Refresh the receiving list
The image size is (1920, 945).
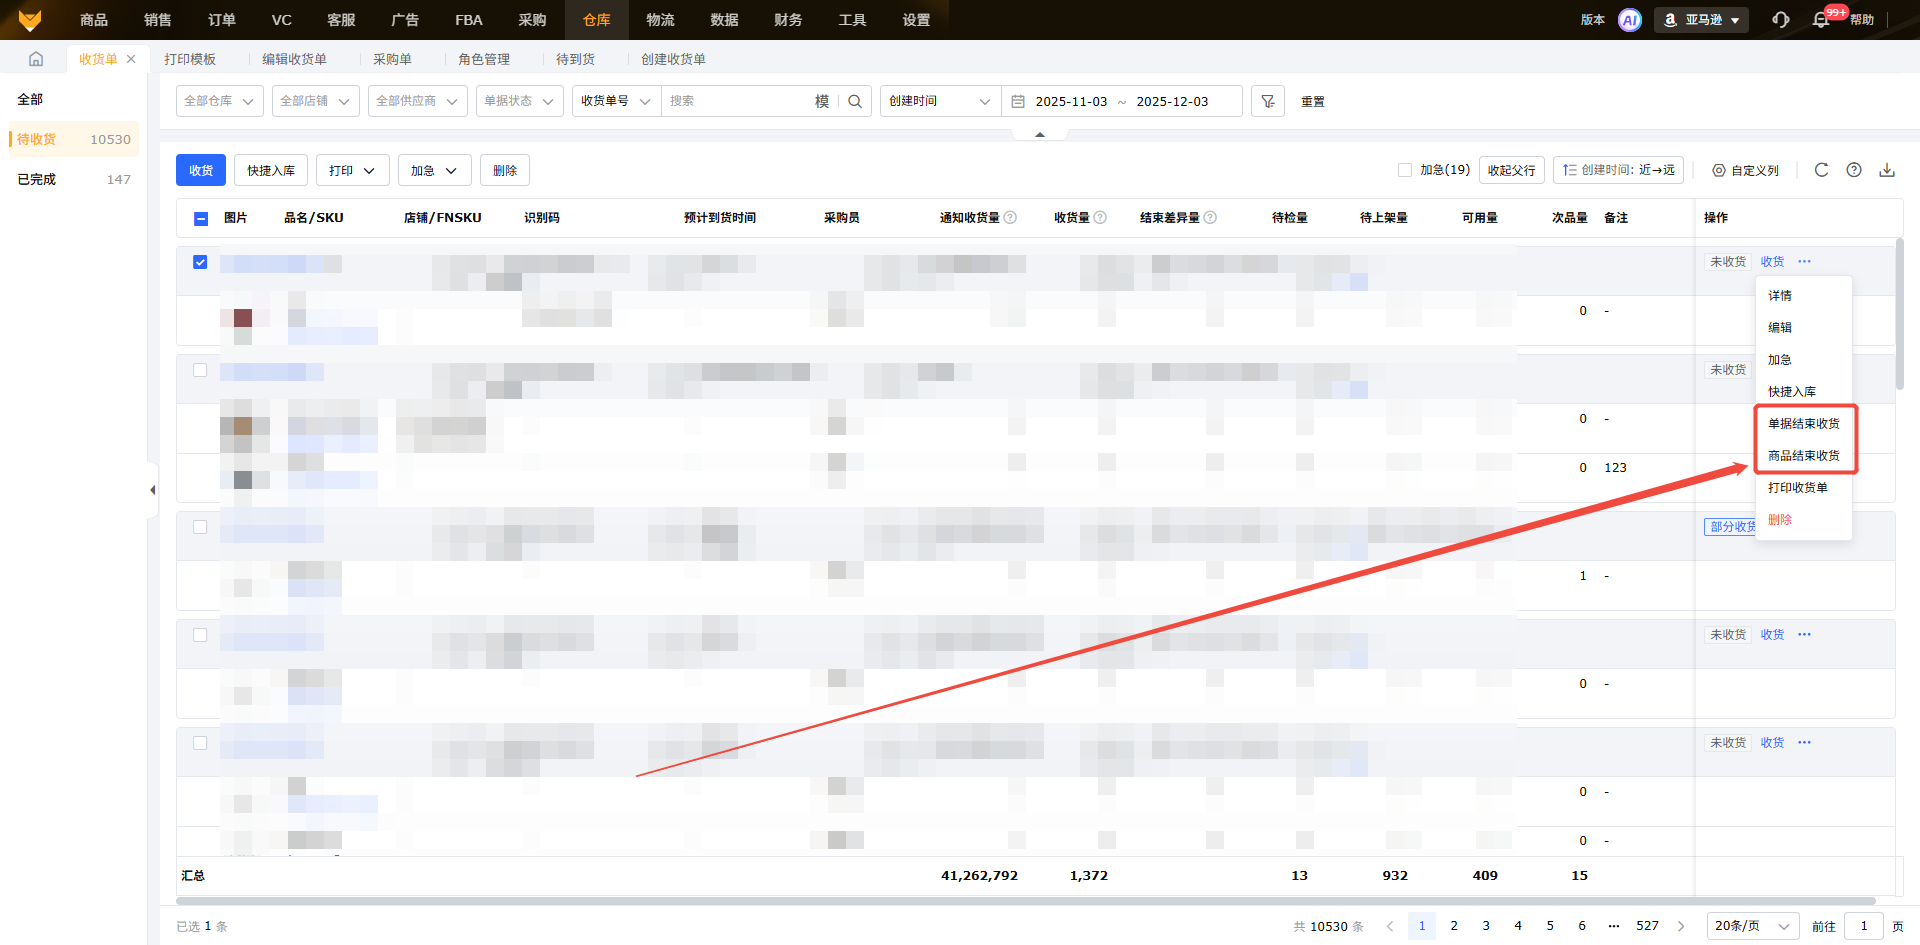point(1821,170)
